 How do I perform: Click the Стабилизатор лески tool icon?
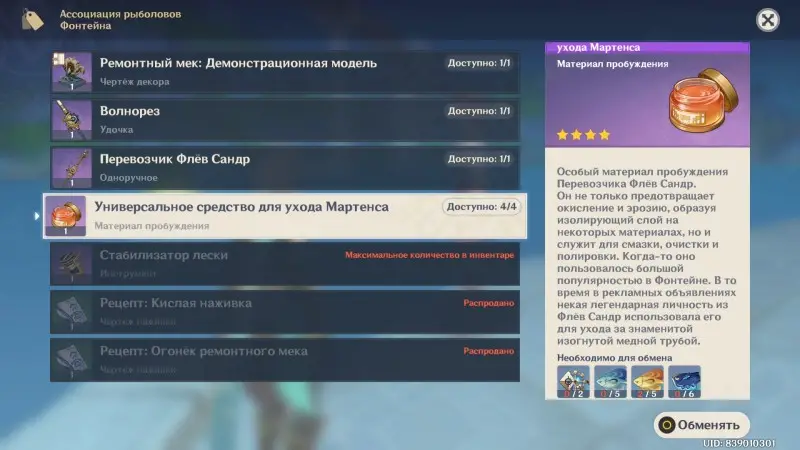(71, 264)
